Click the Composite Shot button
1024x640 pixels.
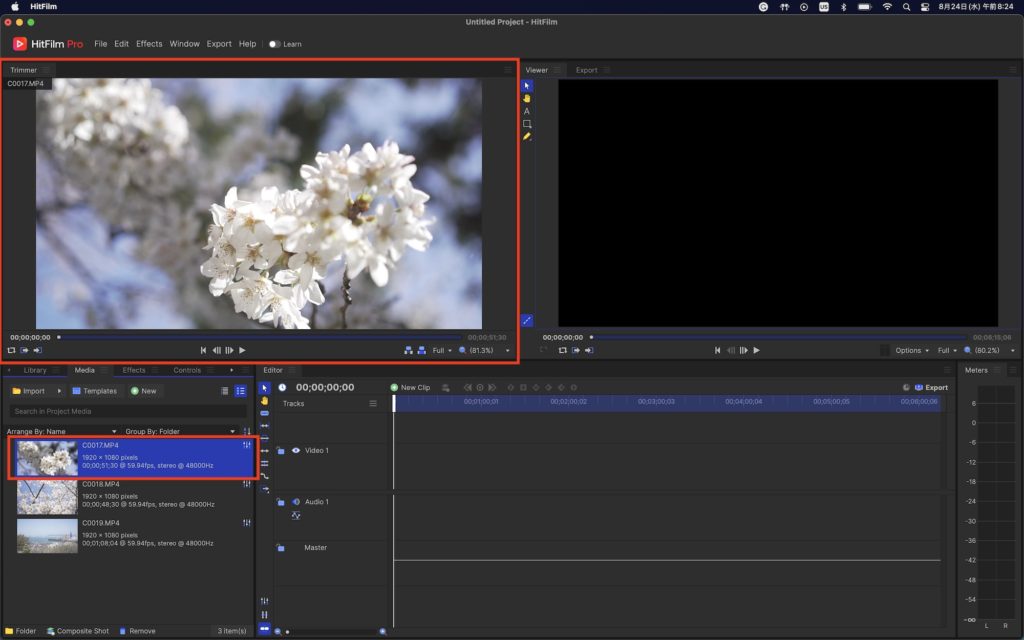click(x=77, y=631)
